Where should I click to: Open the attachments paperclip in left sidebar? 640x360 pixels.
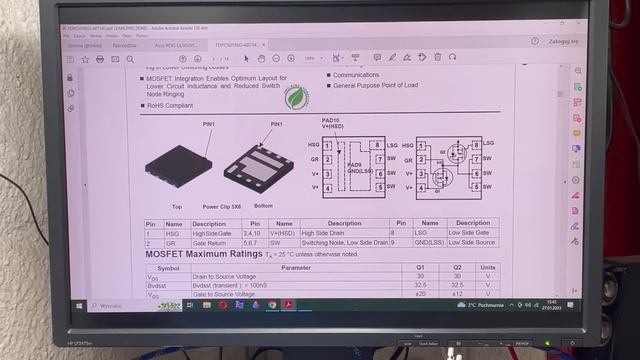click(x=71, y=109)
